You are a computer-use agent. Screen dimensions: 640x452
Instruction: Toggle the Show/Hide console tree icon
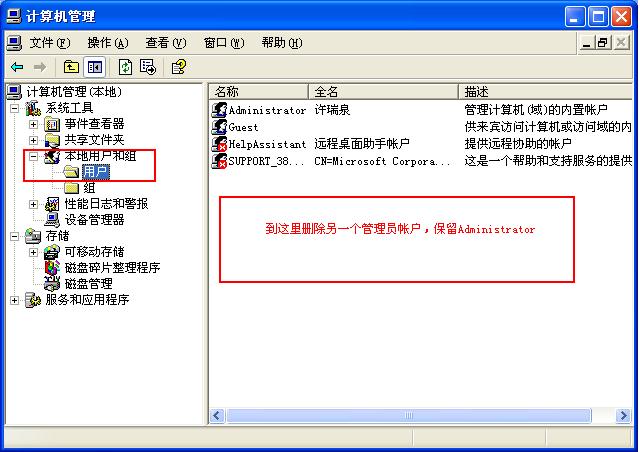pyautogui.click(x=95, y=67)
